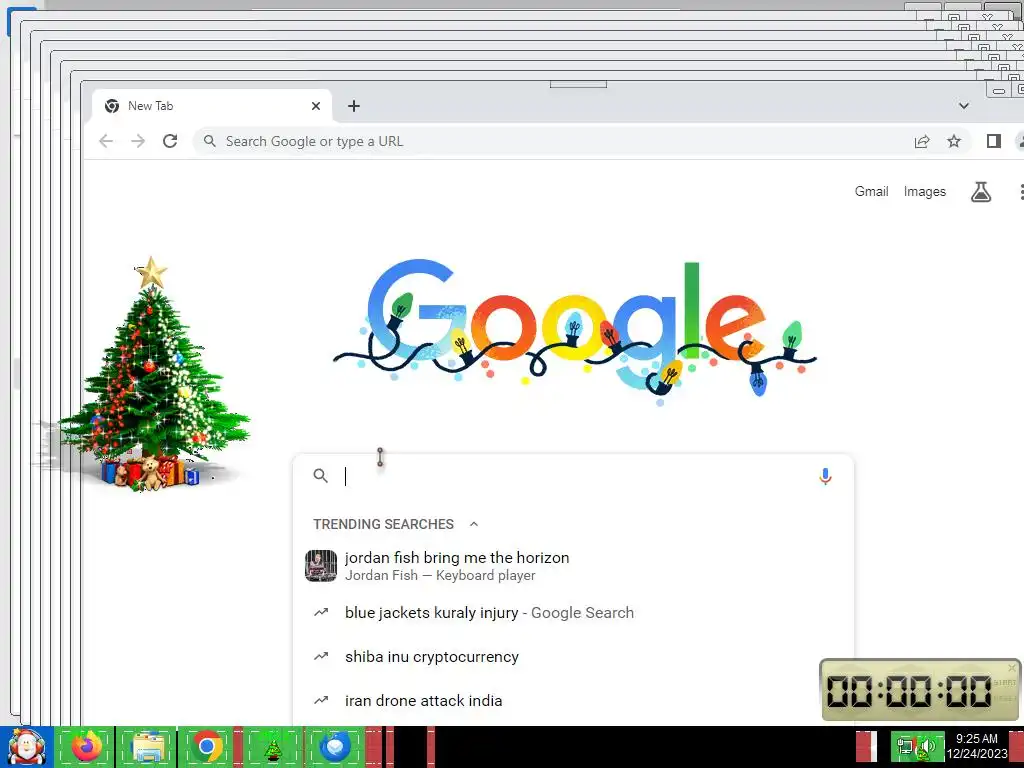Open the Christmas tree app on taskbar
This screenshot has width=1024, height=768.
pyautogui.click(x=272, y=746)
